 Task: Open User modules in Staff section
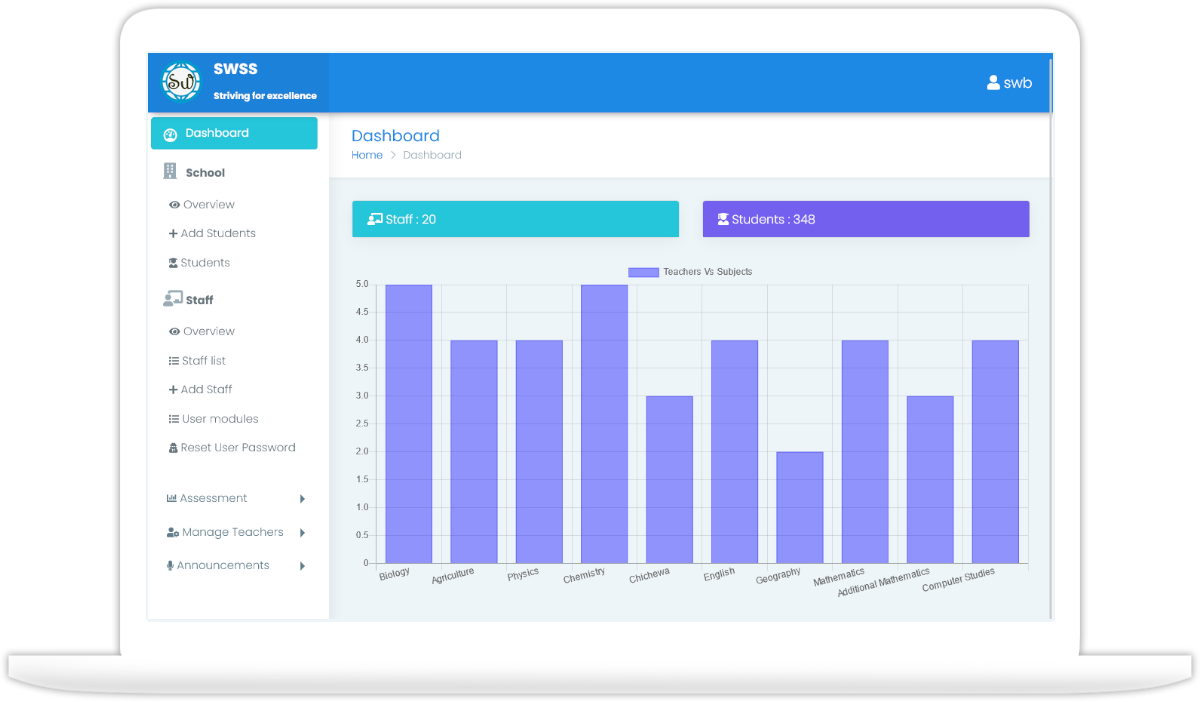pos(219,419)
